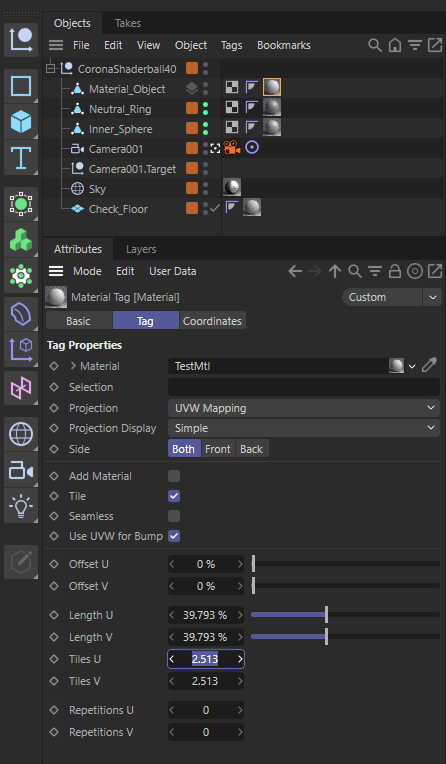Click the Length V slider

coord(345,637)
